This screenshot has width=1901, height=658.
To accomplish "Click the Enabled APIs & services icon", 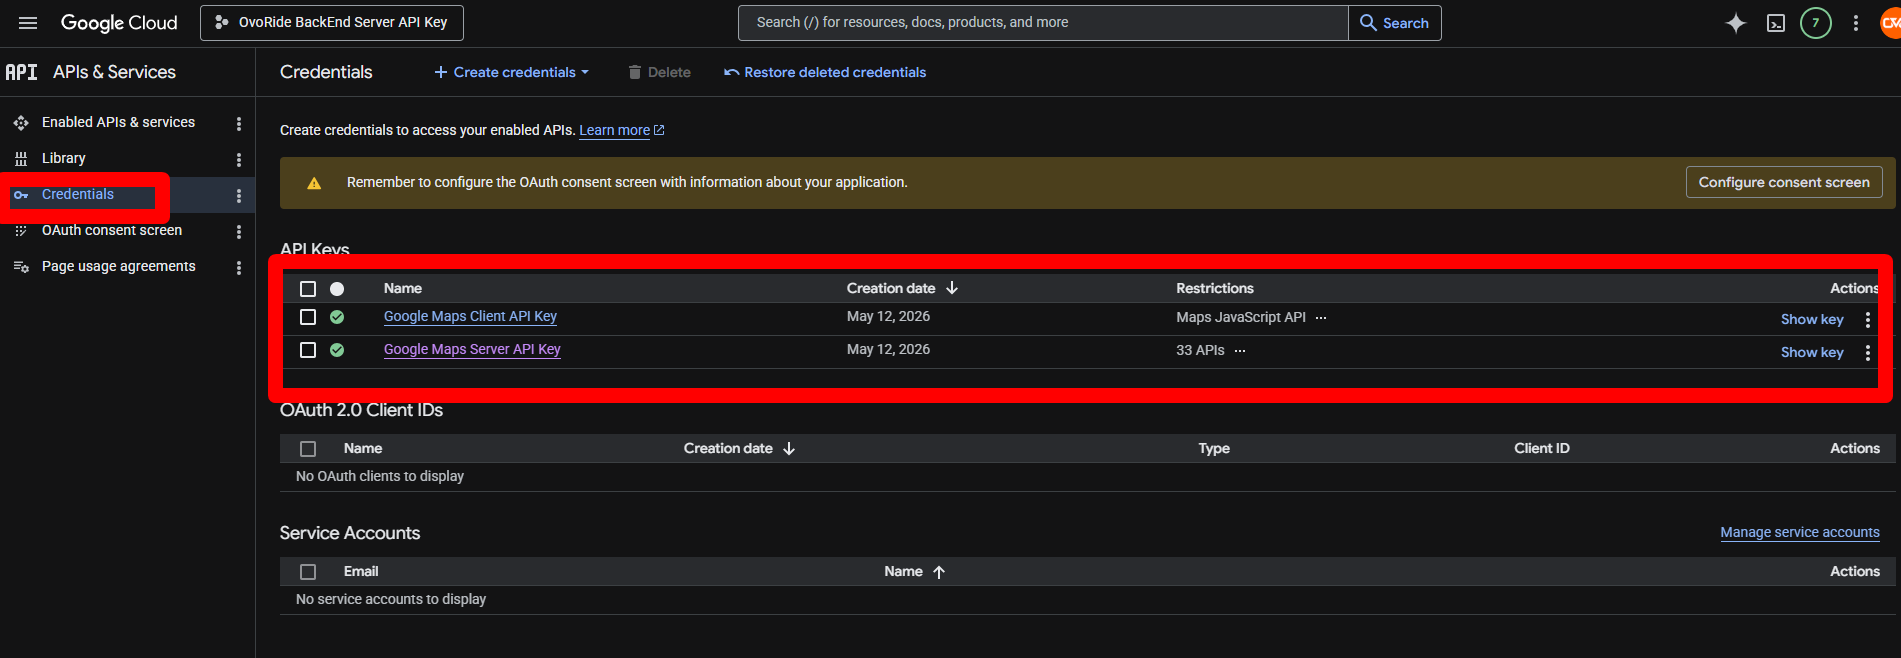I will click(21, 123).
